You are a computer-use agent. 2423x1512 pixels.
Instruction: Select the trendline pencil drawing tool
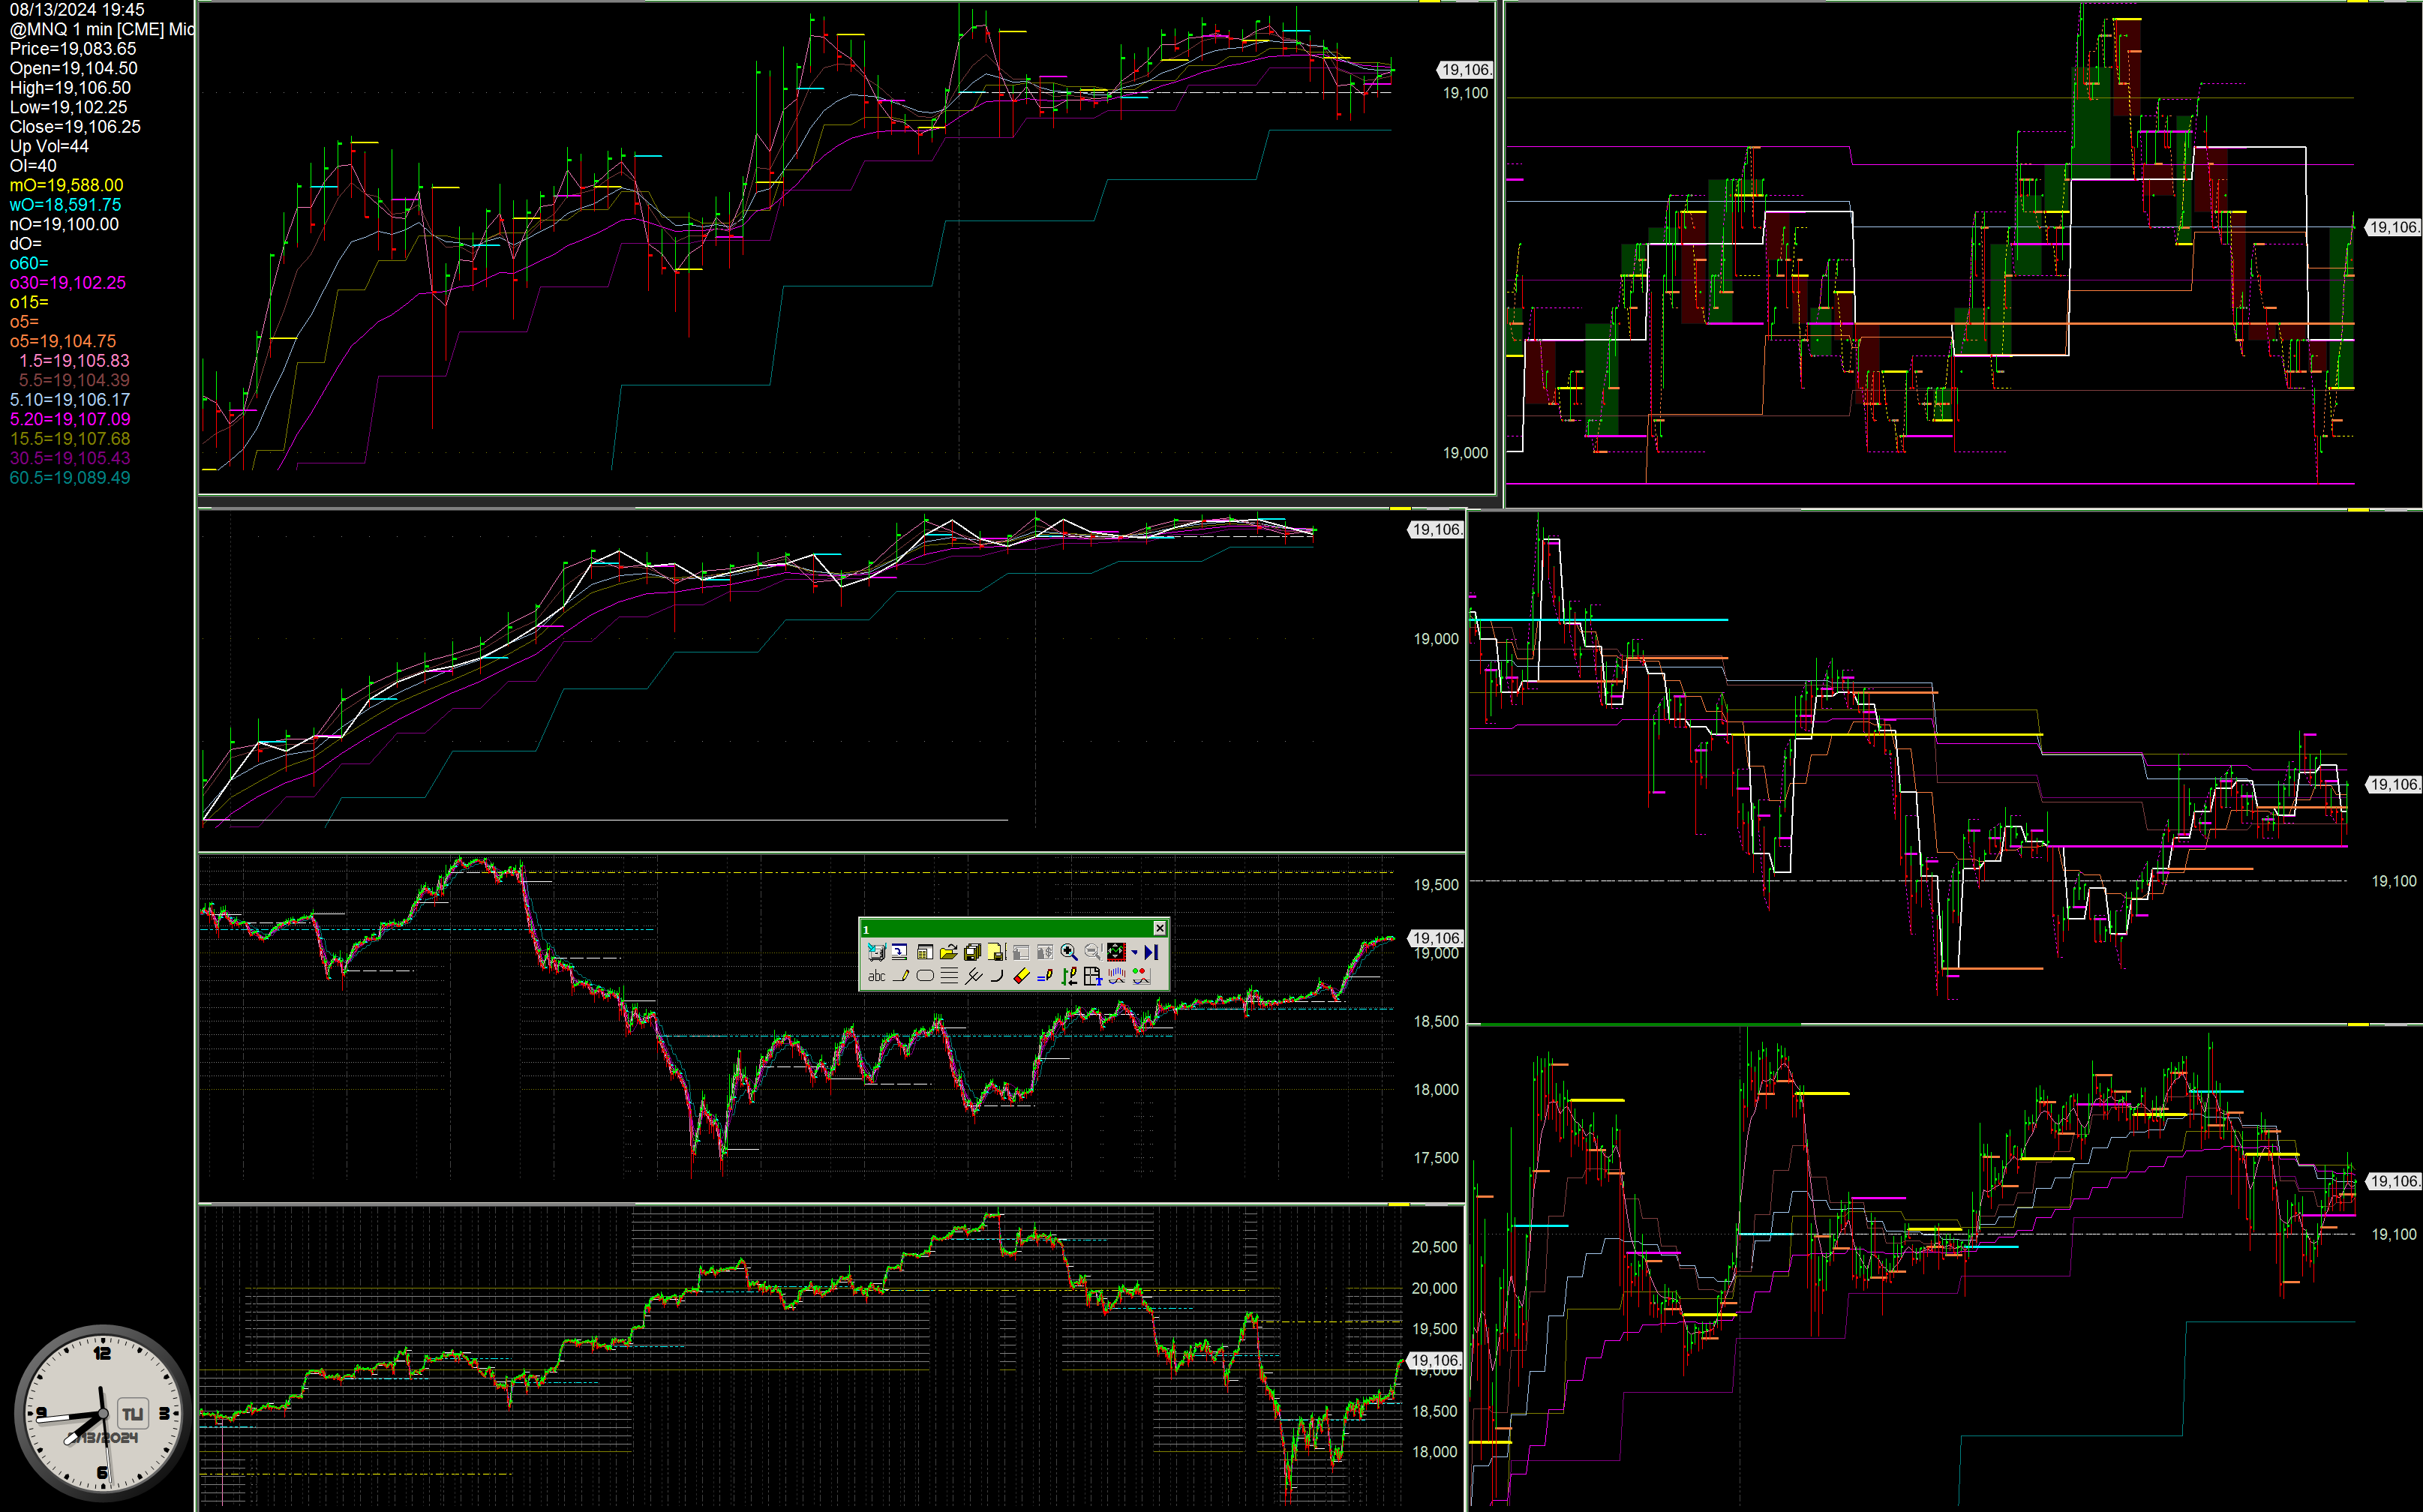pos(901,976)
